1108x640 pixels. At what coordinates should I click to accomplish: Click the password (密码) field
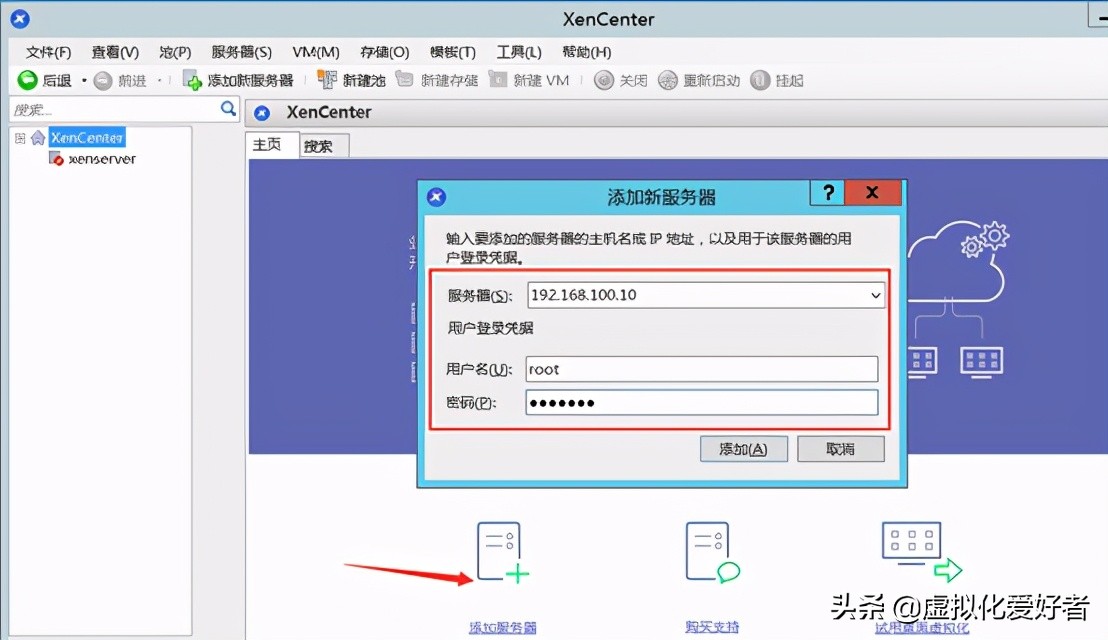(702, 403)
